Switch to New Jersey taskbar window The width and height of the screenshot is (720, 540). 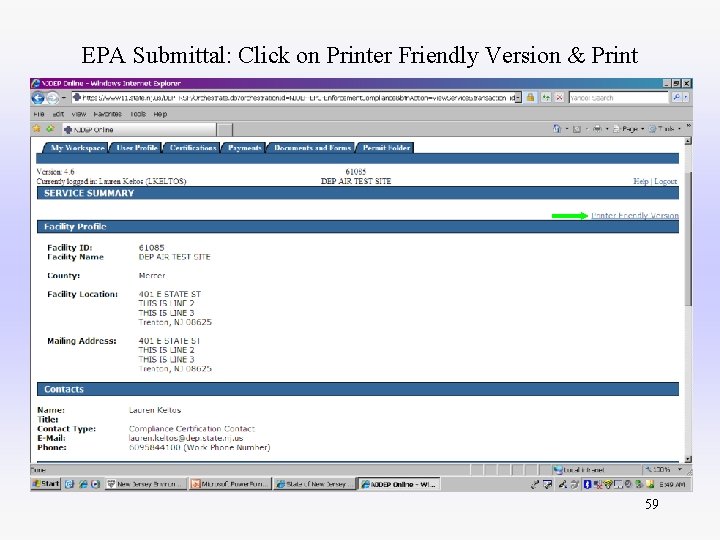[145, 484]
